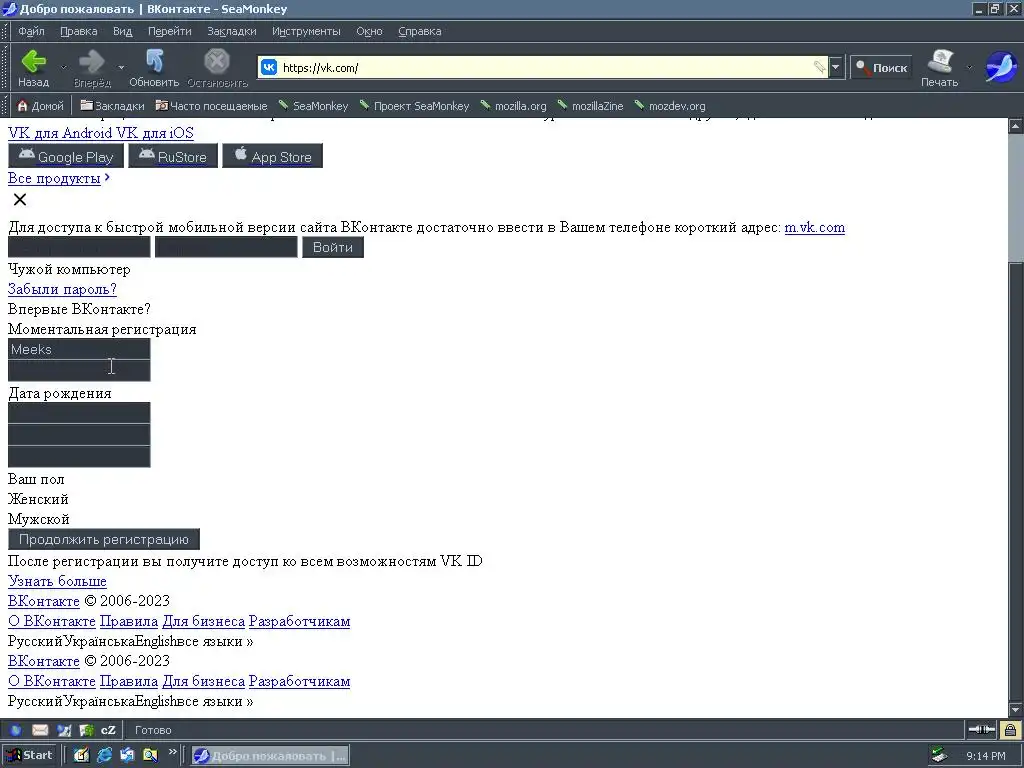Open the Инструменты menu
This screenshot has width=1024, height=768.
point(306,31)
